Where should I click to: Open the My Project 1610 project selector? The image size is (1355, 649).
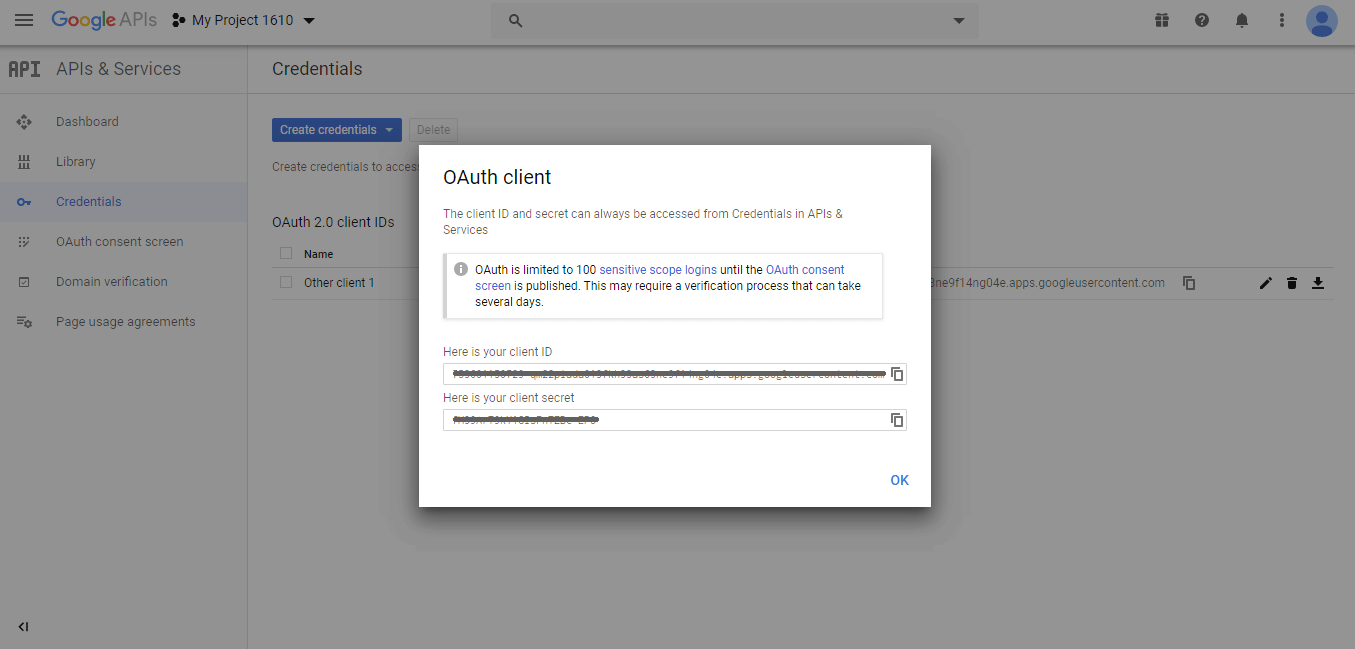point(243,20)
